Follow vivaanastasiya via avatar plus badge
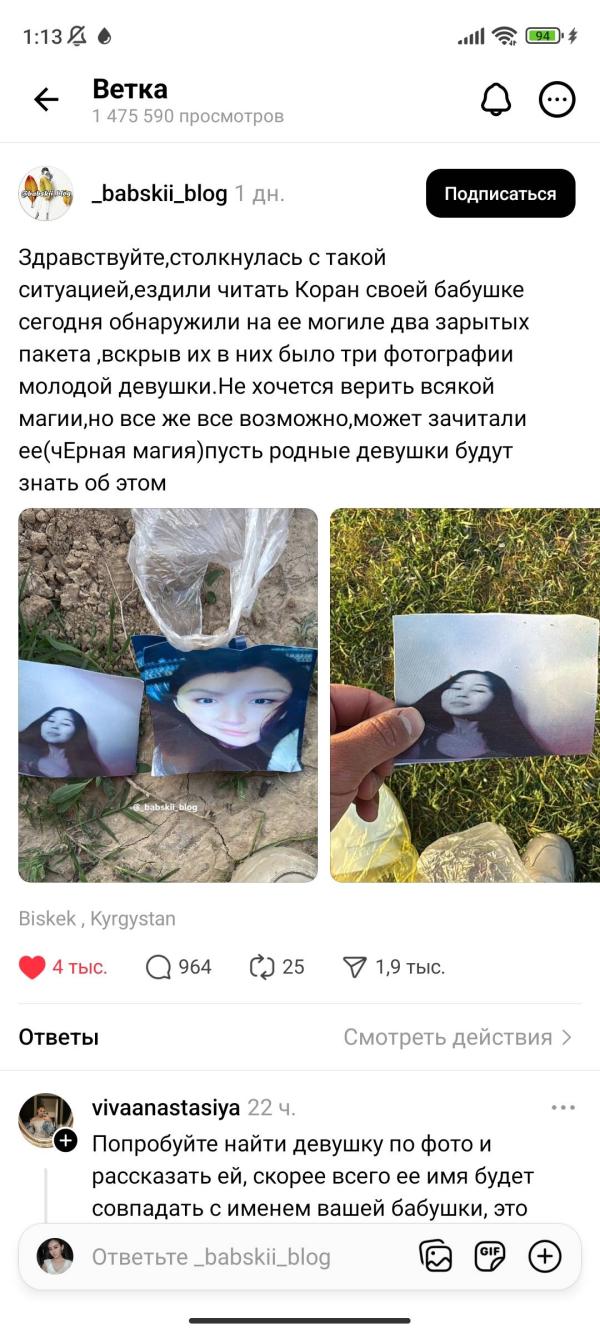The height and width of the screenshot is (1332, 600). tap(65, 1140)
